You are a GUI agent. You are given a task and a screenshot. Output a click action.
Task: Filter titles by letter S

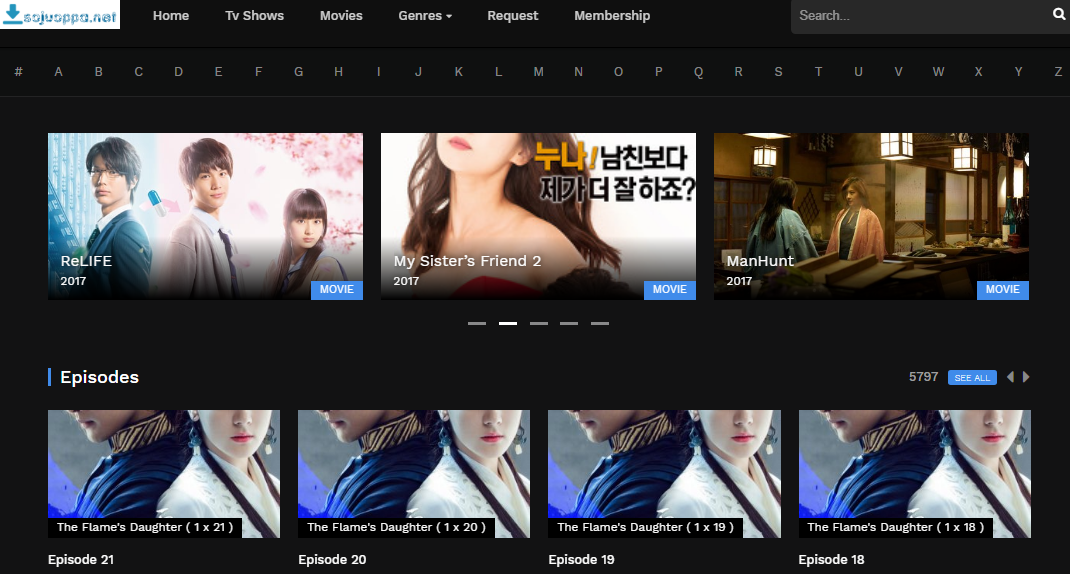(778, 72)
